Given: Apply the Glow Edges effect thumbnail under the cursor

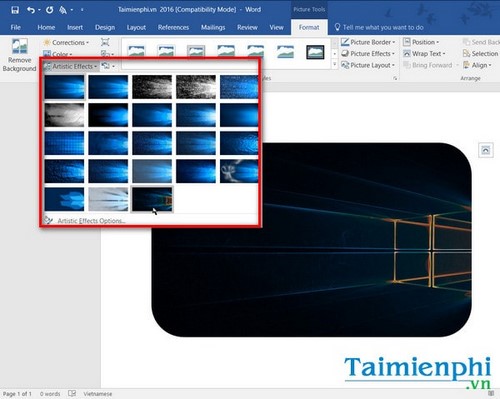Looking at the screenshot, I should pos(152,199).
